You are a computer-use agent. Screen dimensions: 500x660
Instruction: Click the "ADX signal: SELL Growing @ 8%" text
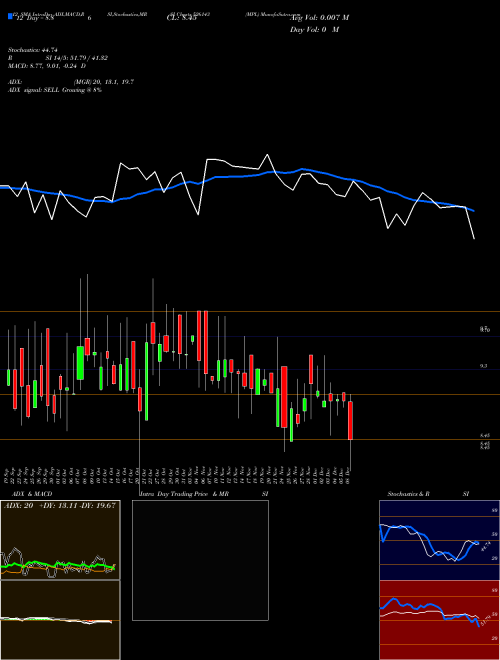click(55, 90)
